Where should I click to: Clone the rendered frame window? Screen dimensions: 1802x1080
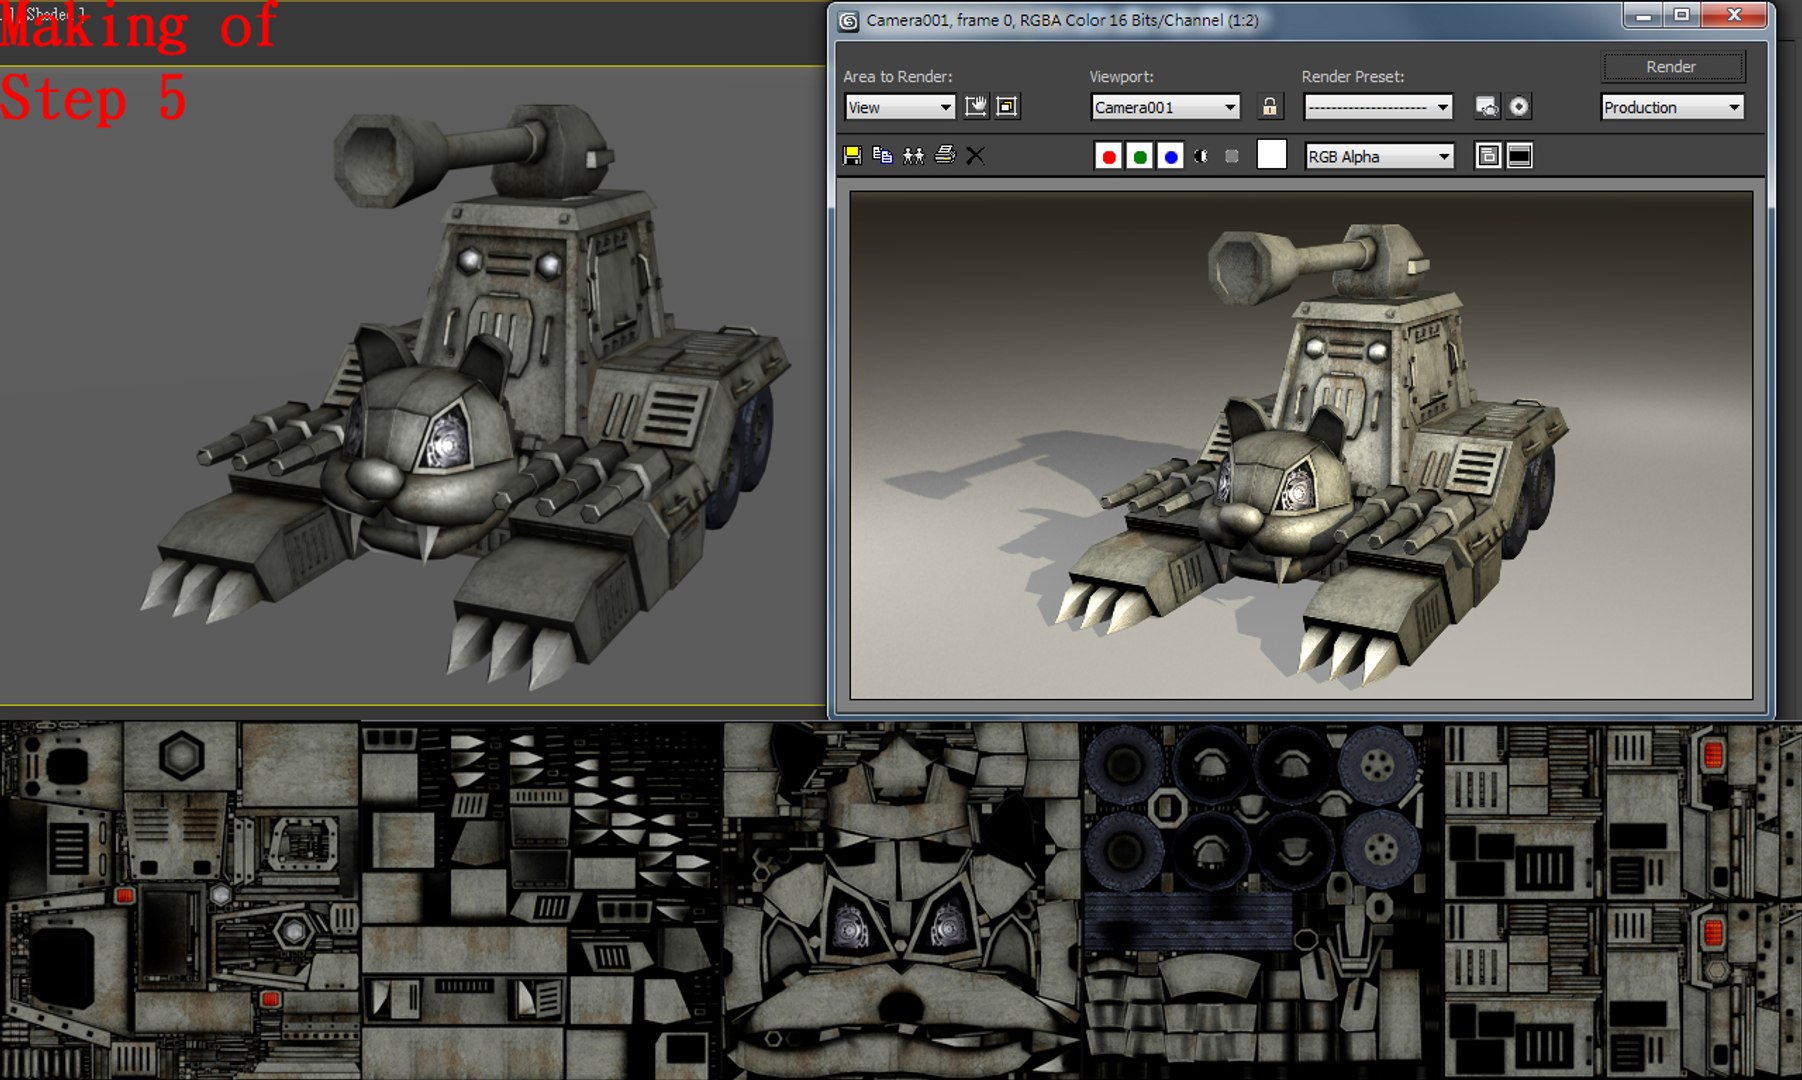[913, 156]
